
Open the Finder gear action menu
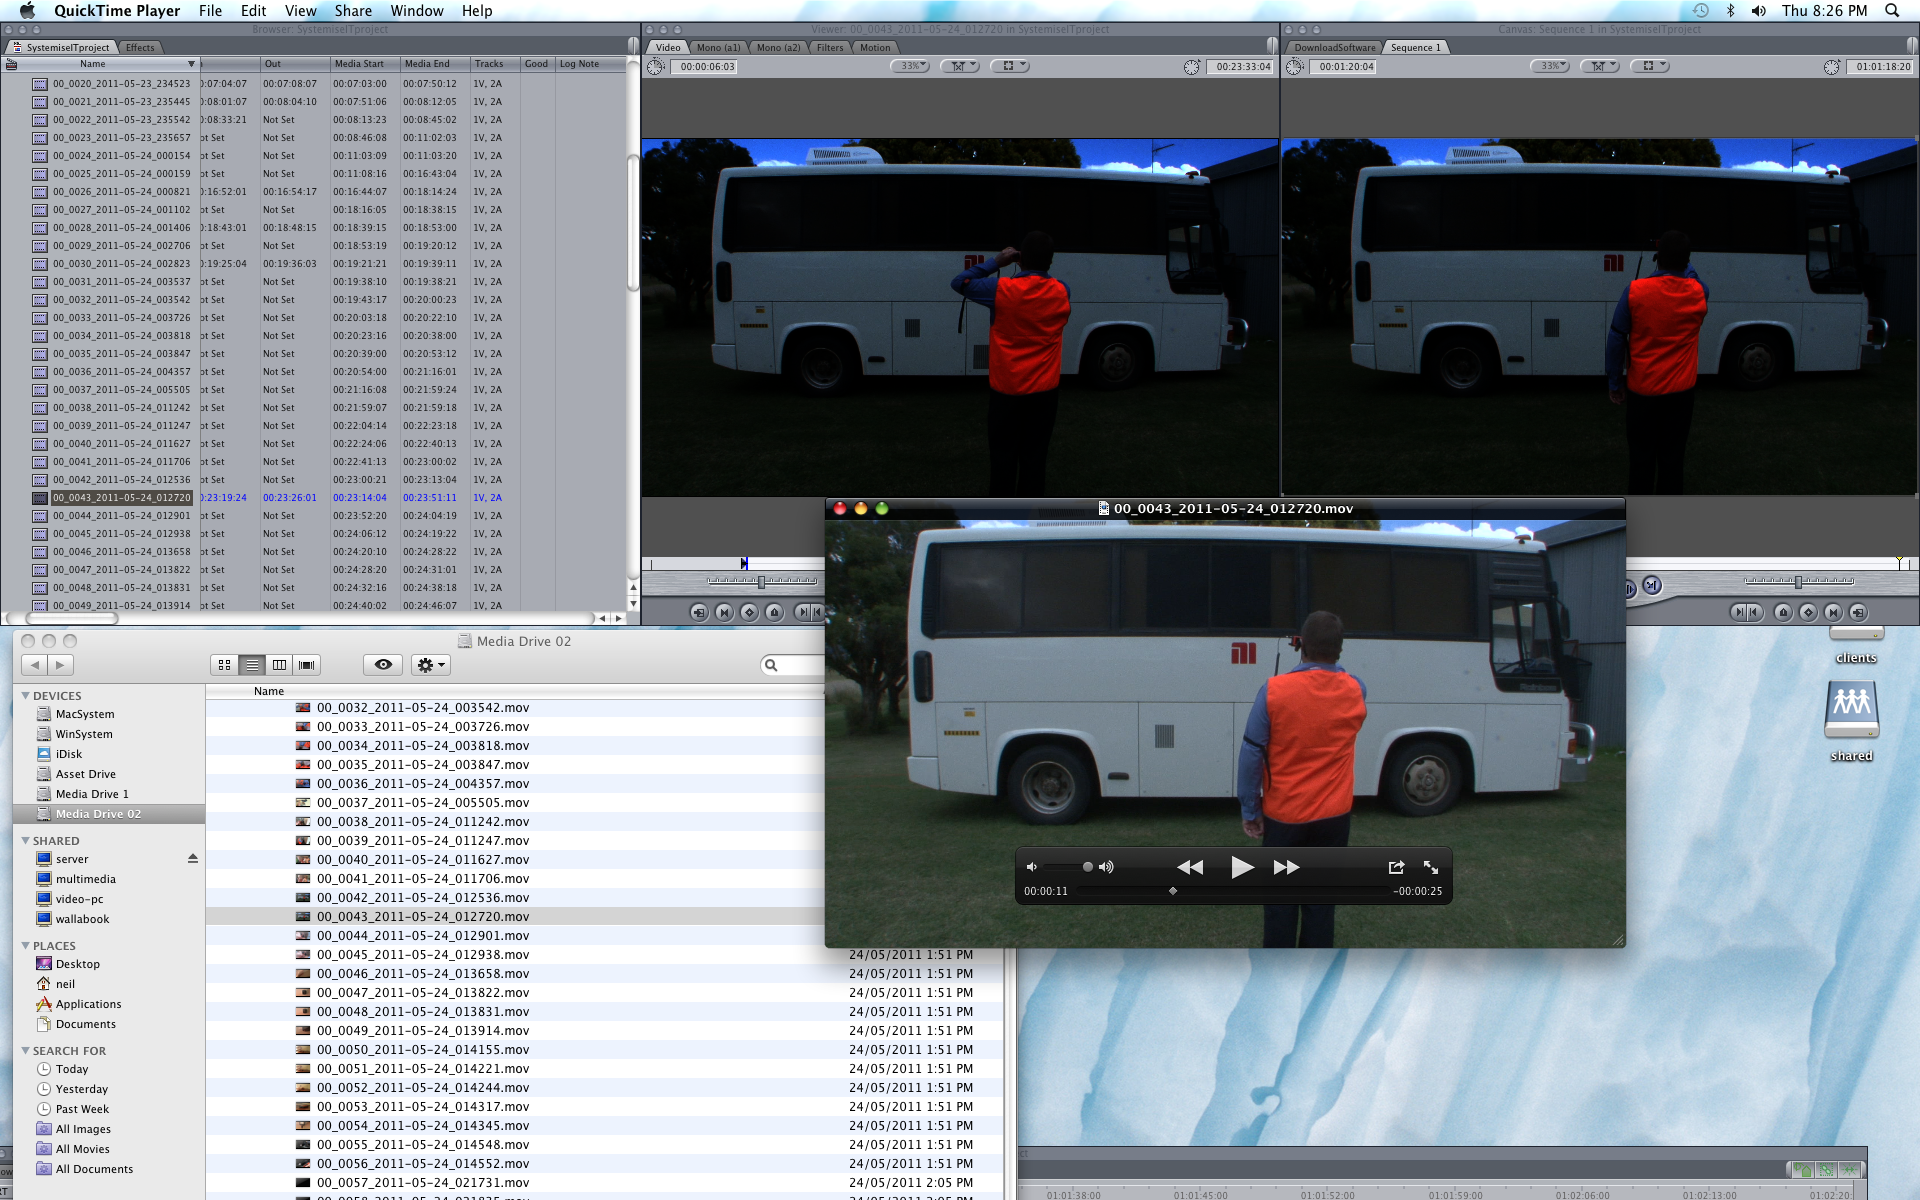pos(430,665)
